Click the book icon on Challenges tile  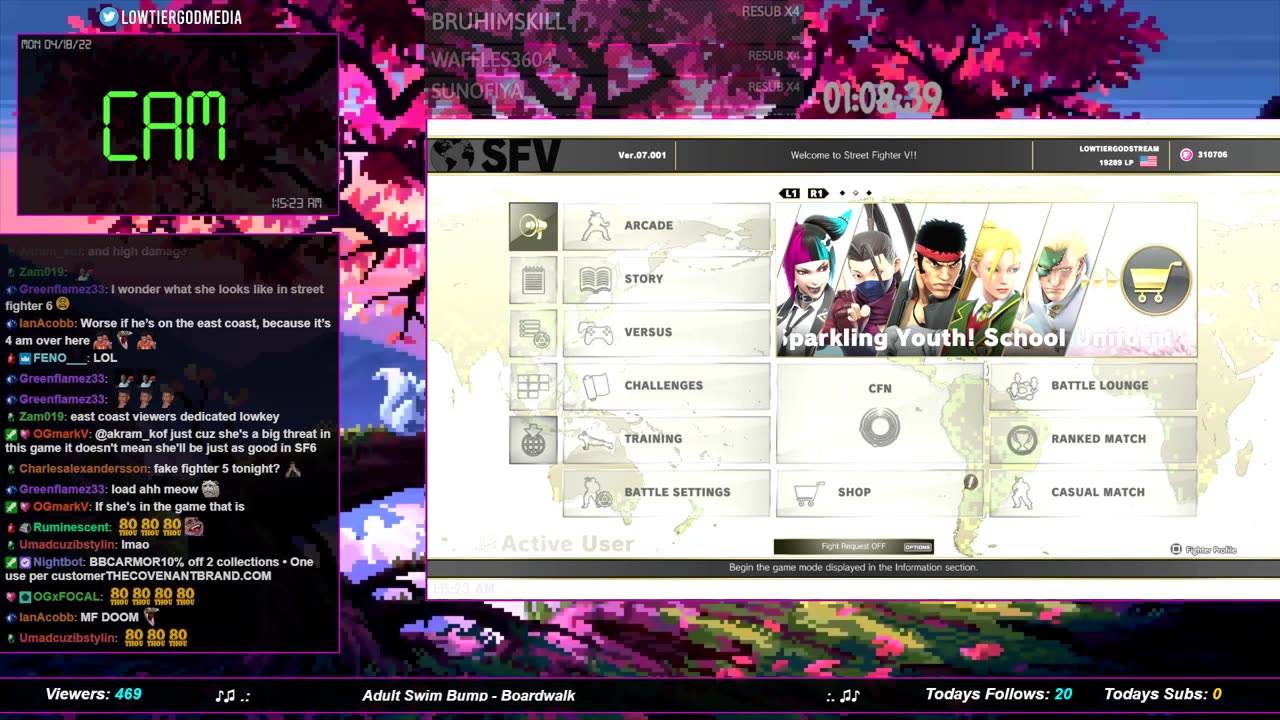[x=596, y=386]
